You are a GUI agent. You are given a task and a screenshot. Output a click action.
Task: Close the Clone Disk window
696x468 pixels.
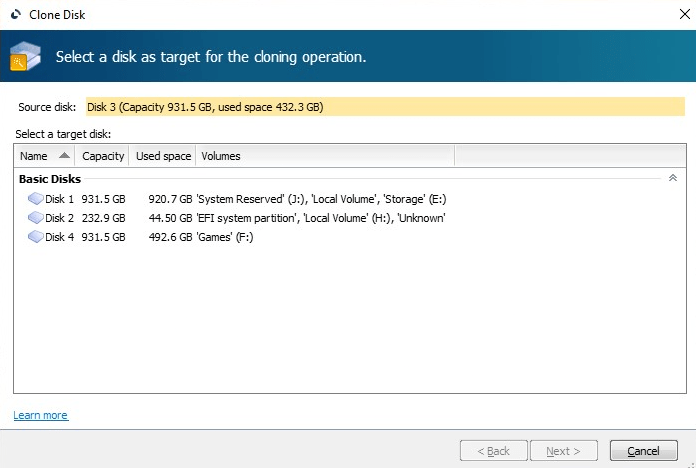(x=685, y=14)
